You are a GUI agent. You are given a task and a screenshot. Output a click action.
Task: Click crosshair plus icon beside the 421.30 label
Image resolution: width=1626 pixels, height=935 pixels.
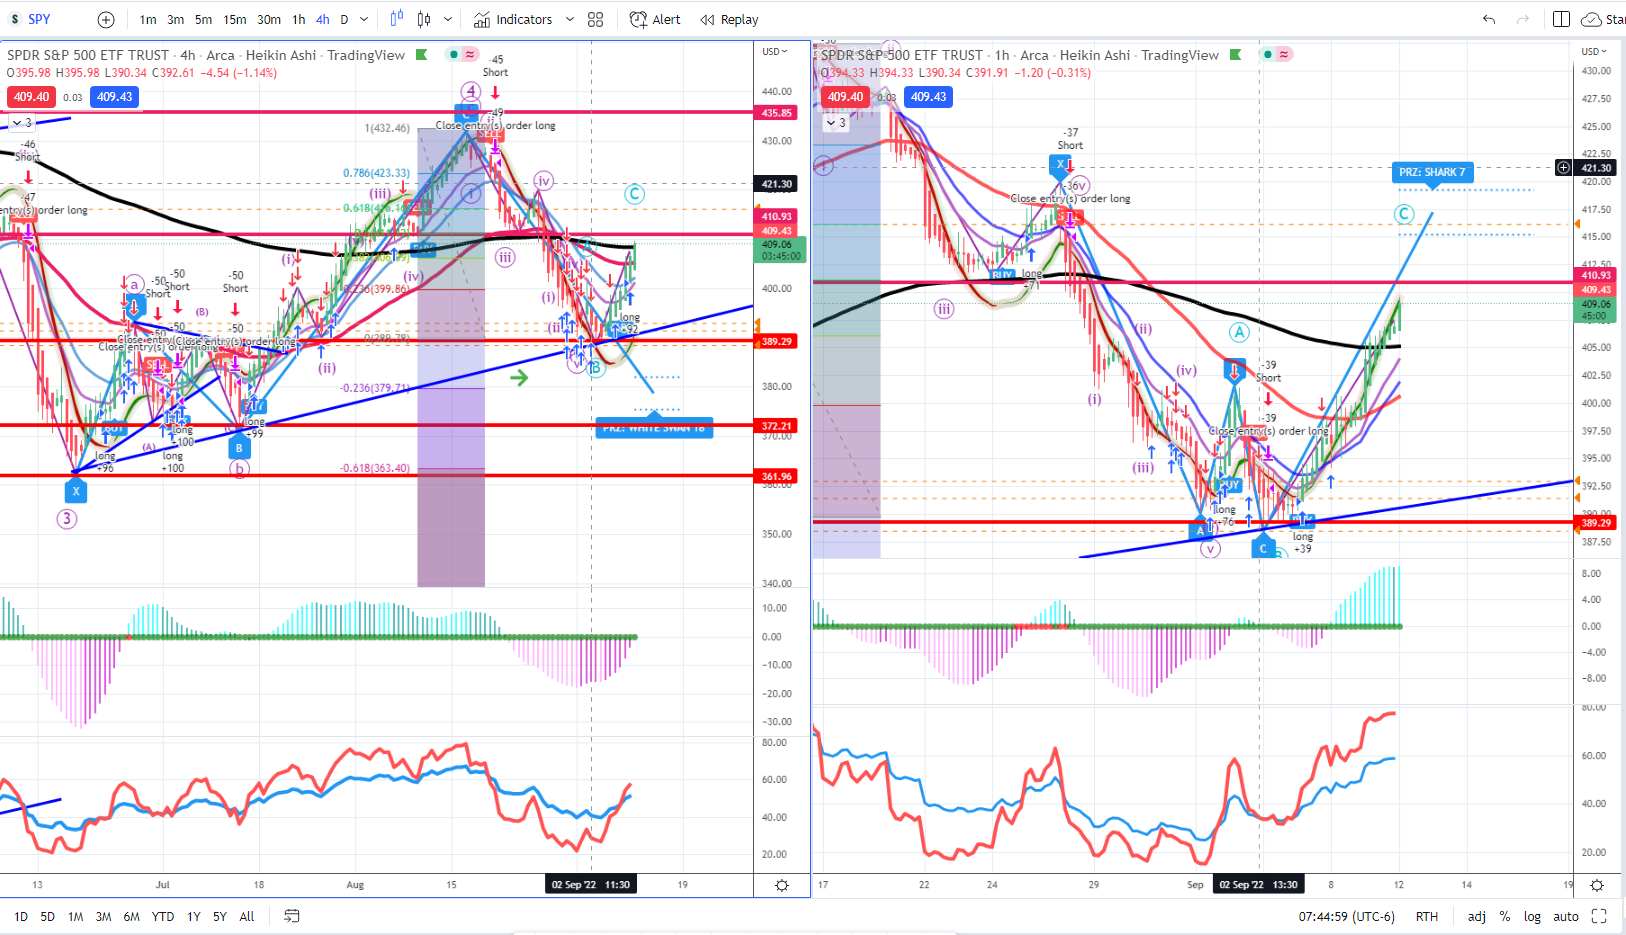point(1564,168)
